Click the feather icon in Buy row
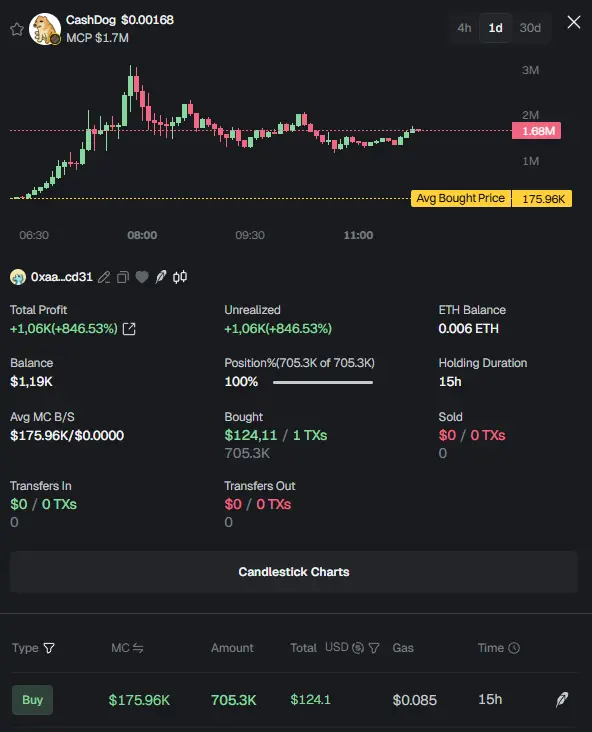 (562, 699)
